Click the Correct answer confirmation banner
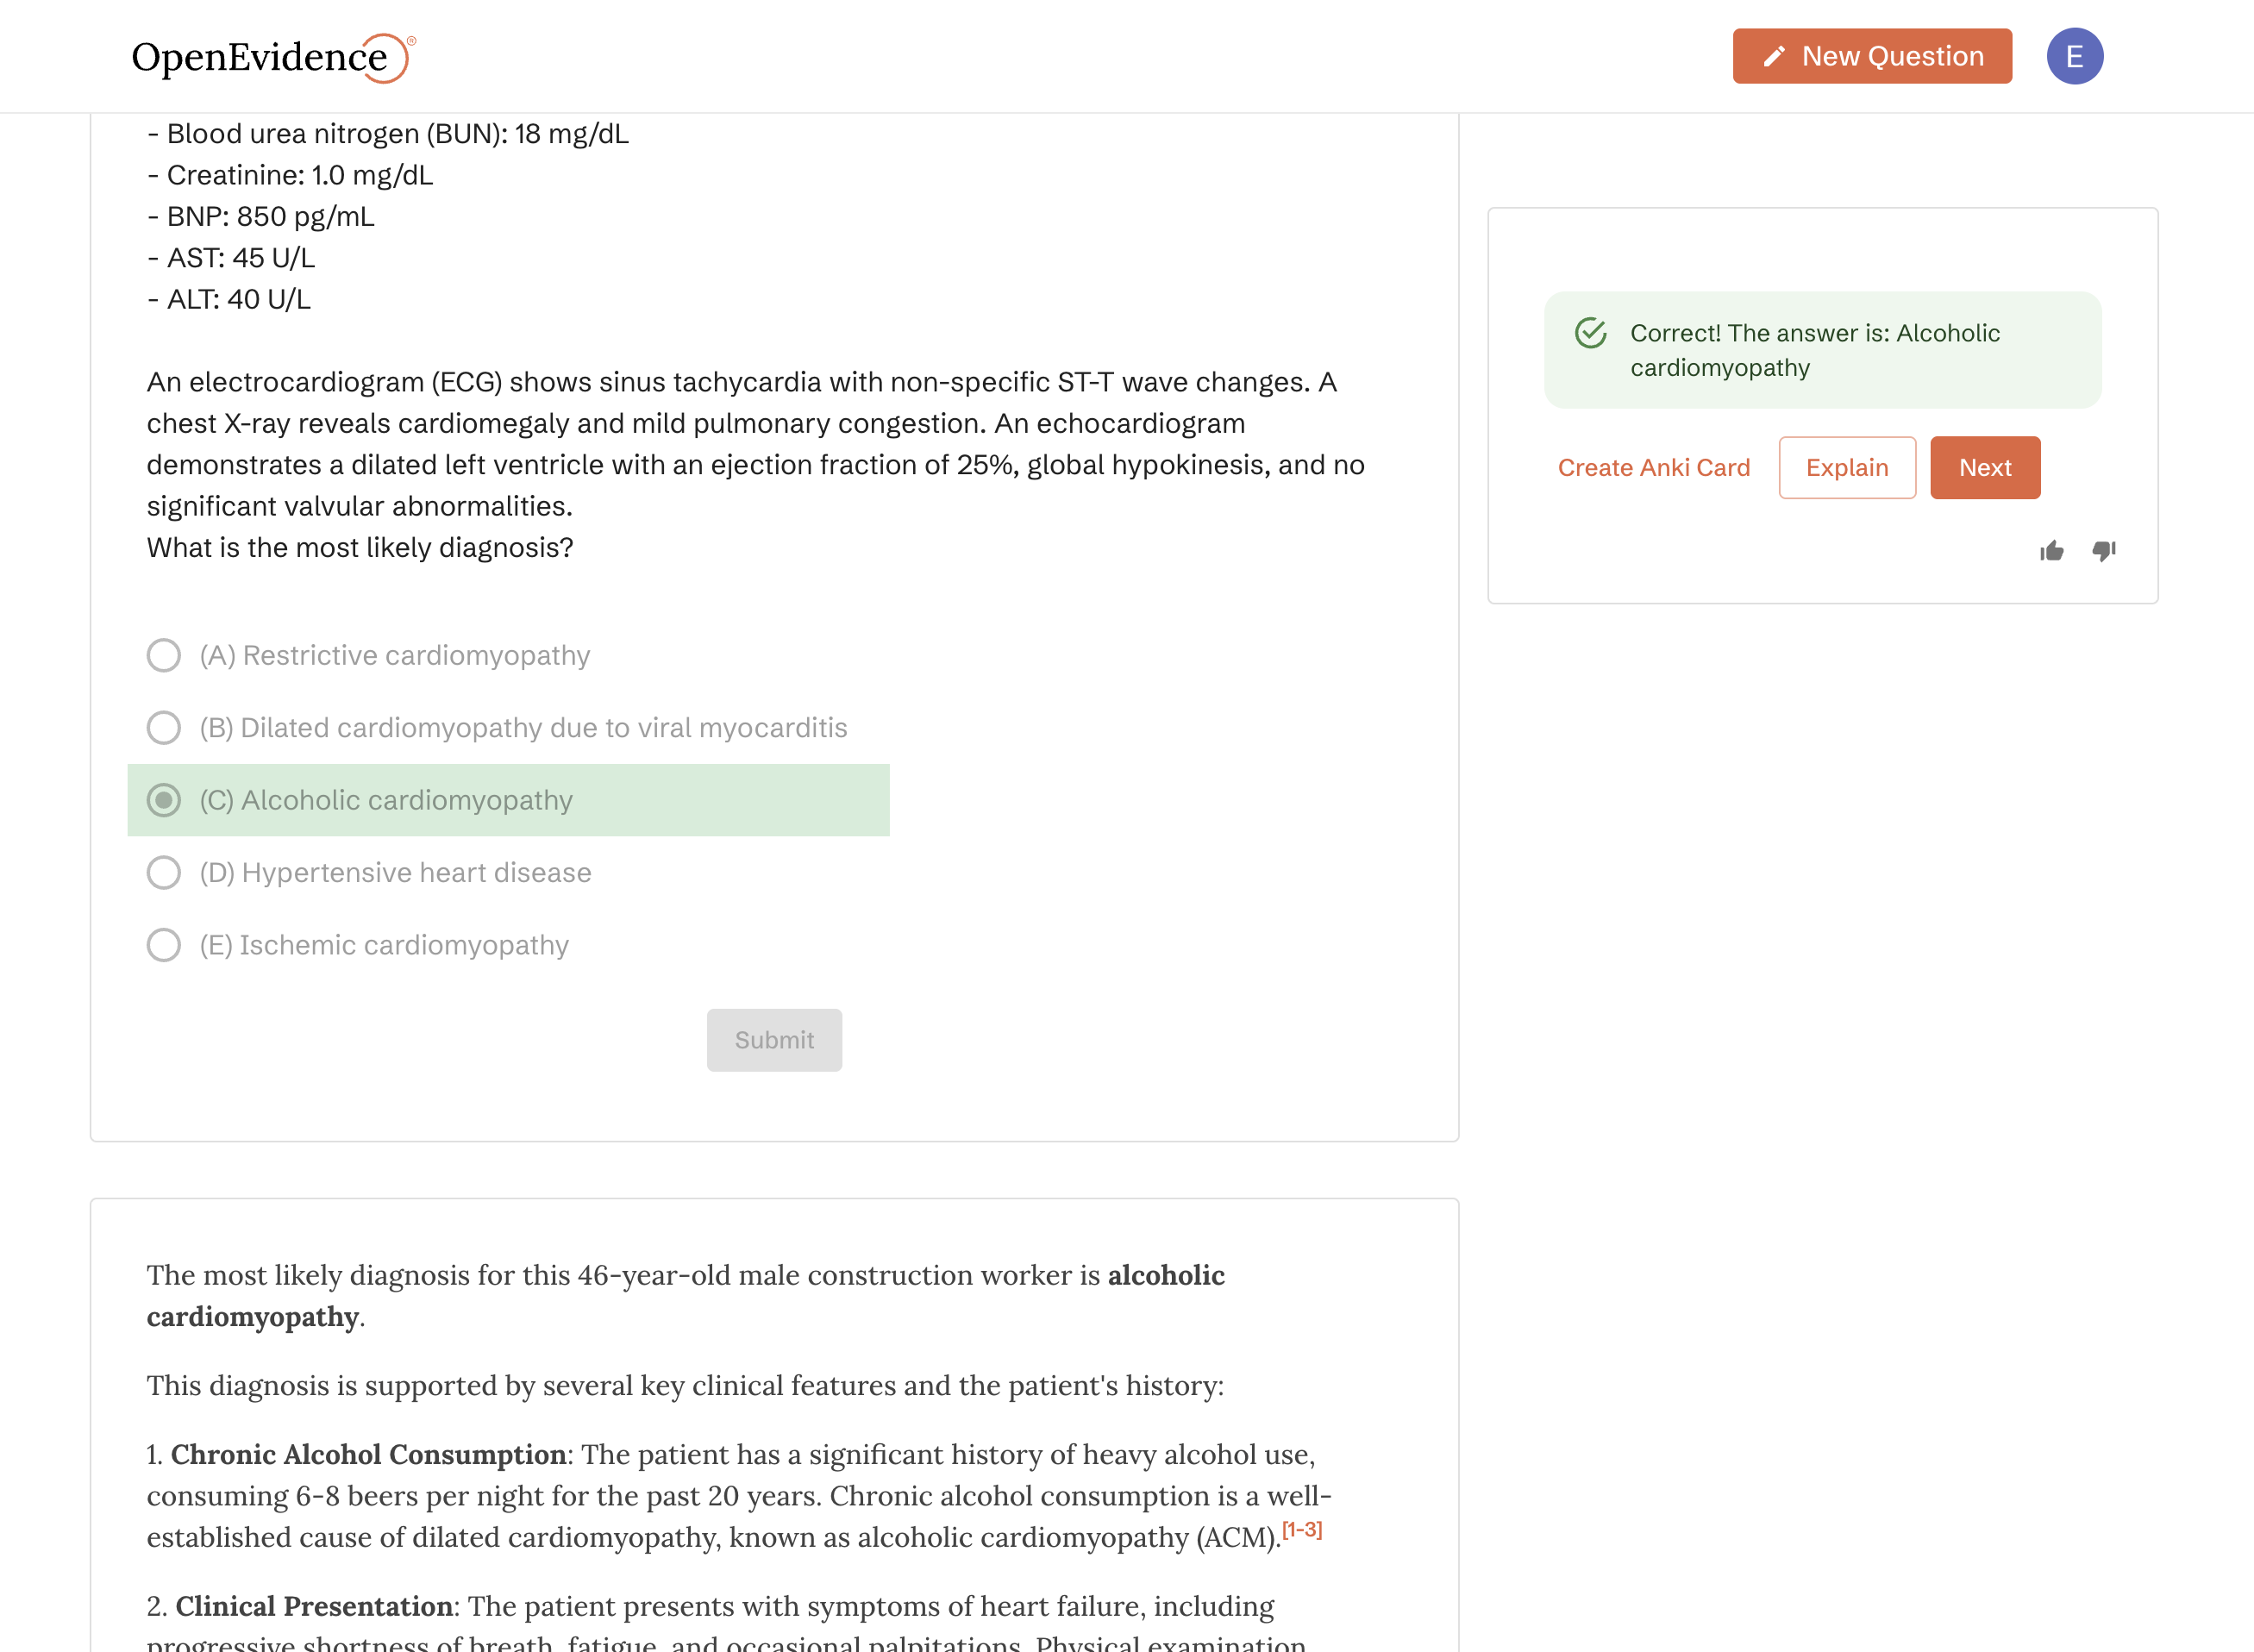This screenshot has height=1652, width=2254. coord(1822,350)
